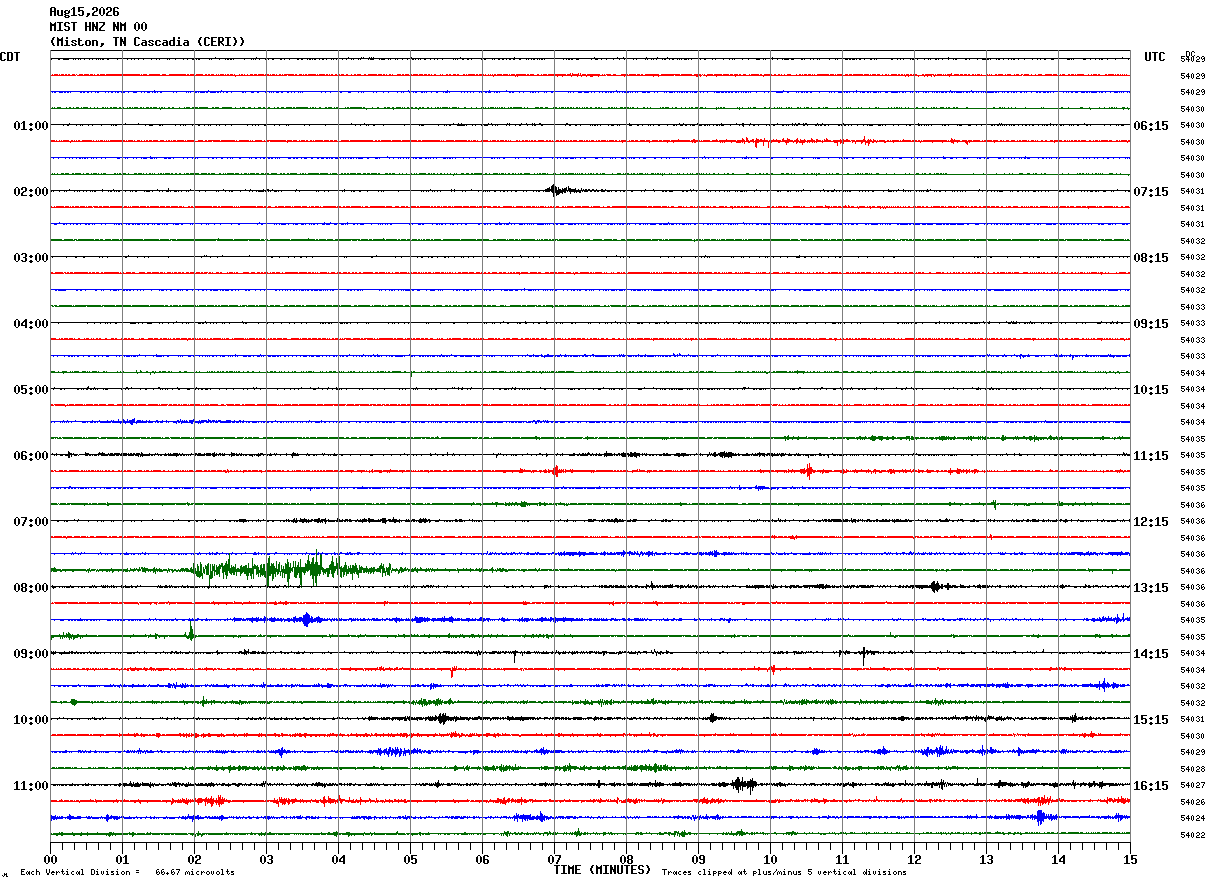Select the 11:00 CDT time label
The image size is (1210, 886).
tap(31, 786)
